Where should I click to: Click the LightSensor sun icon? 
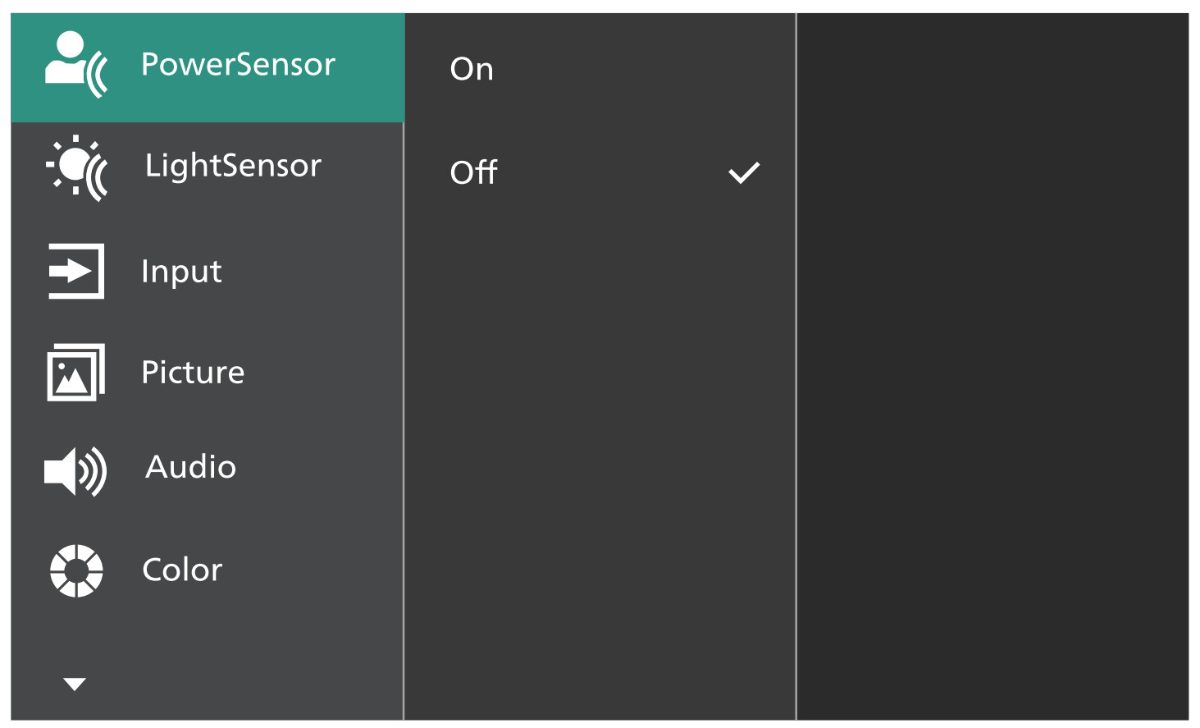point(76,167)
